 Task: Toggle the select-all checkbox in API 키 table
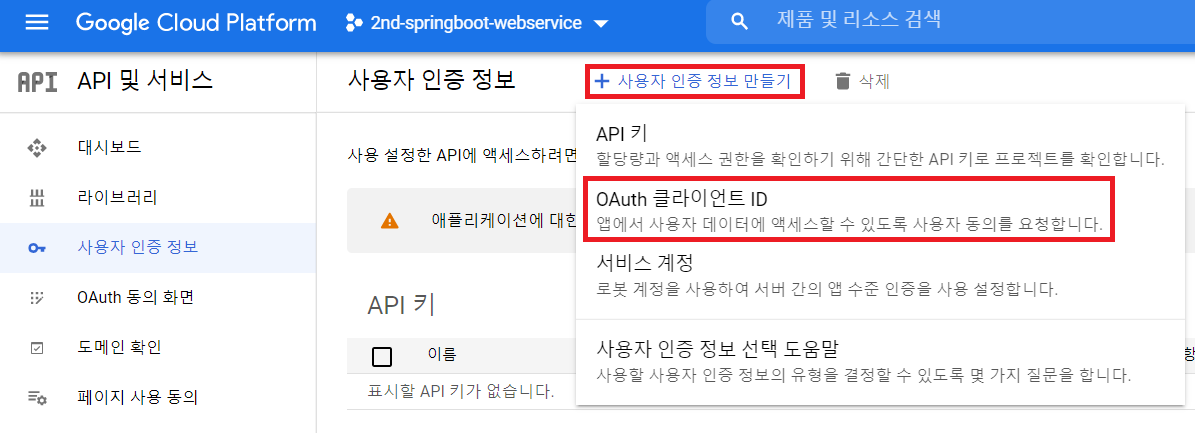click(x=382, y=356)
